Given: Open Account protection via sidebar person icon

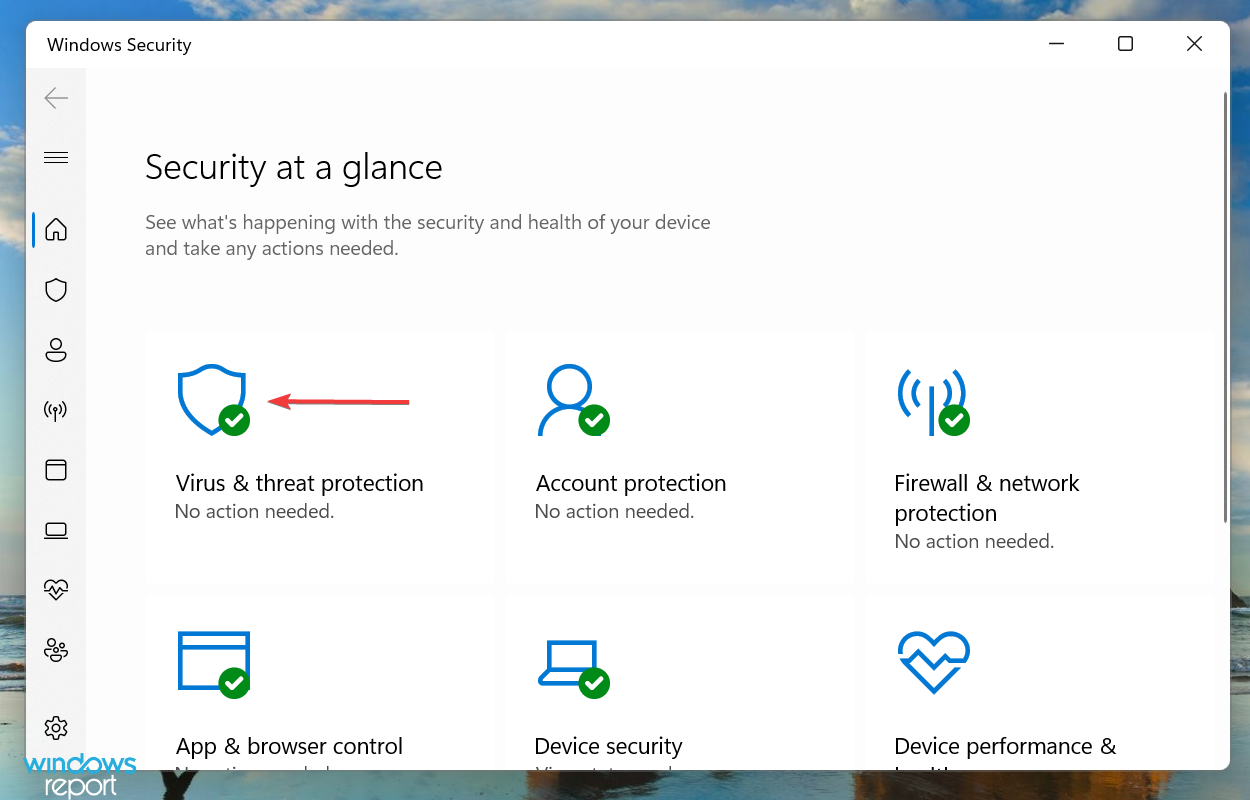Looking at the screenshot, I should pyautogui.click(x=56, y=350).
